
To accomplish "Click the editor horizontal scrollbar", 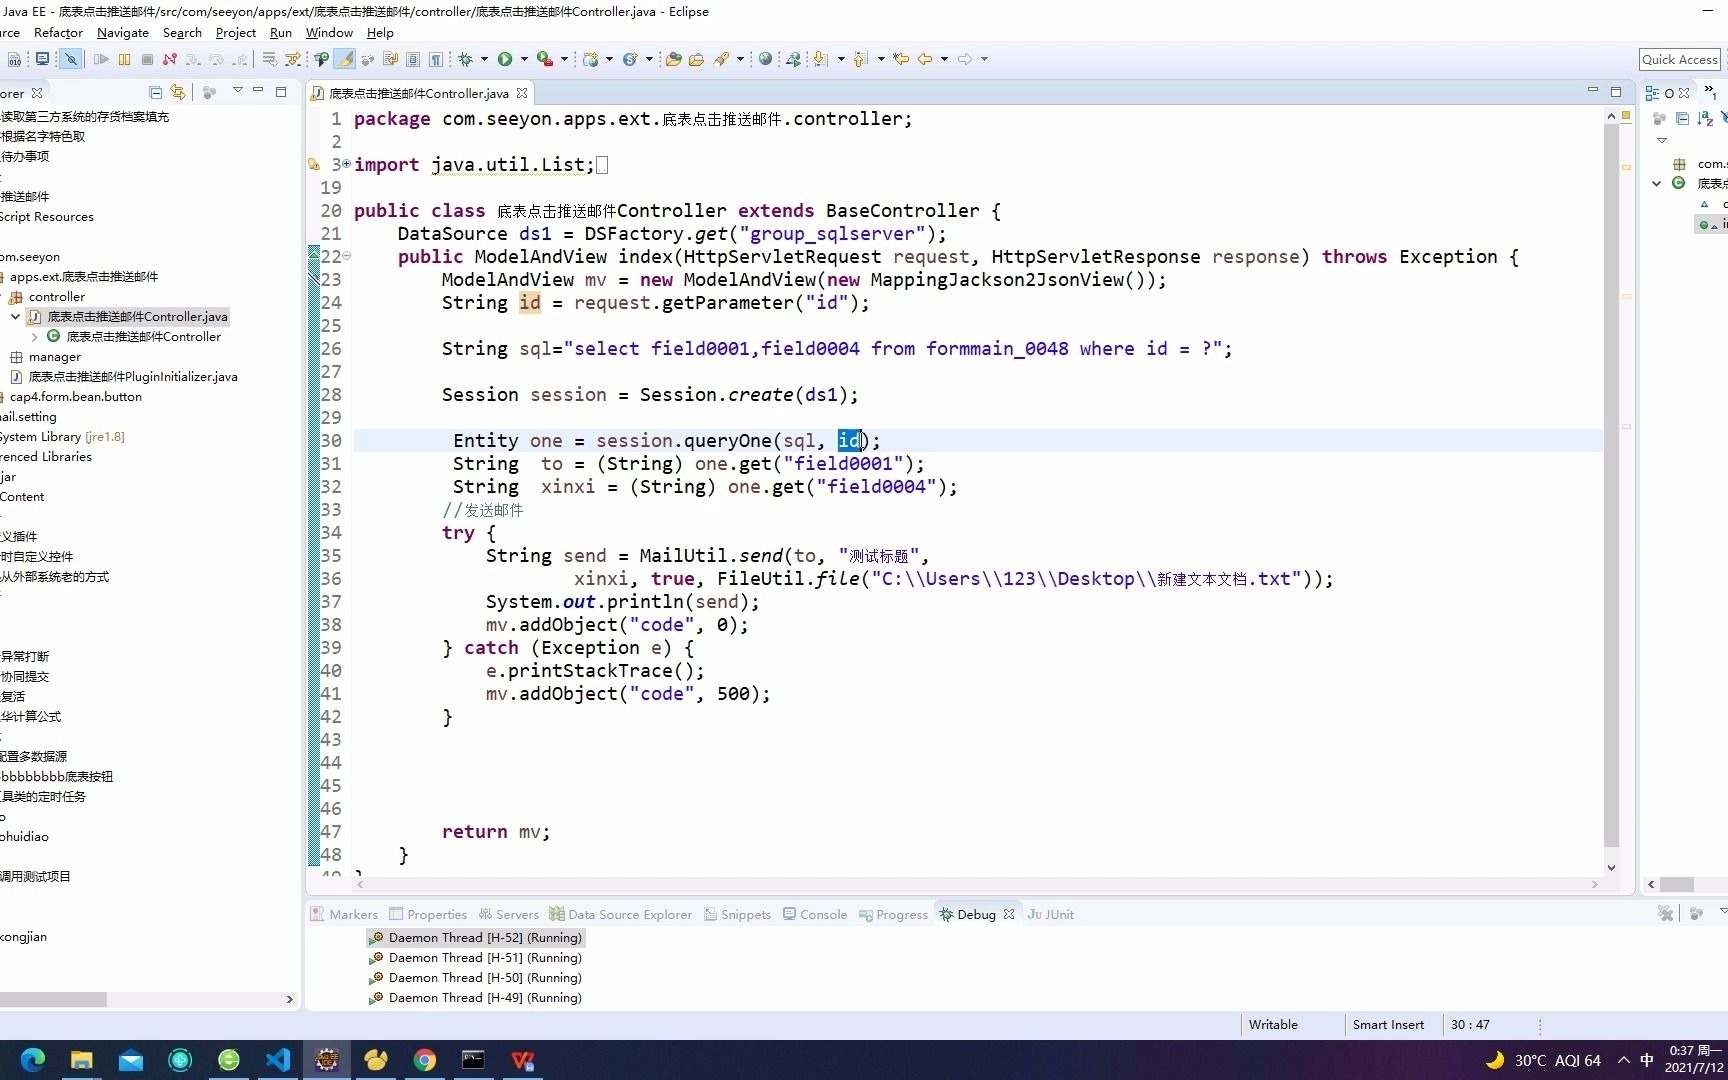I will coord(976,884).
